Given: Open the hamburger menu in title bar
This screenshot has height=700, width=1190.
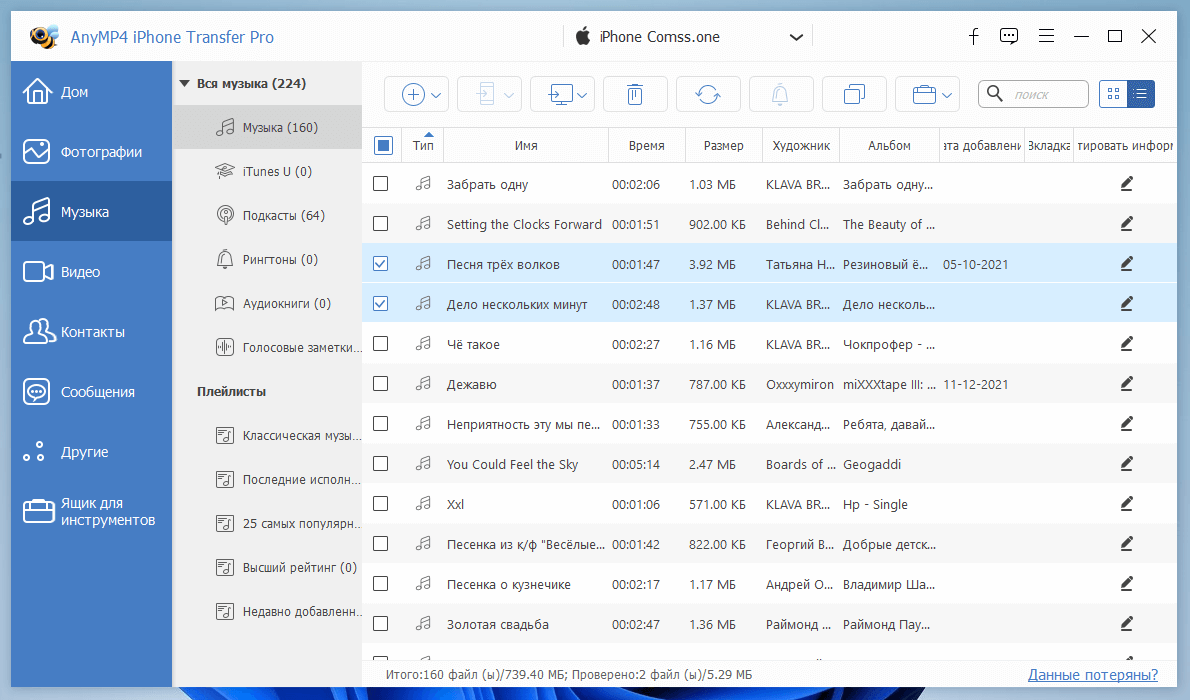Looking at the screenshot, I should point(1046,36).
